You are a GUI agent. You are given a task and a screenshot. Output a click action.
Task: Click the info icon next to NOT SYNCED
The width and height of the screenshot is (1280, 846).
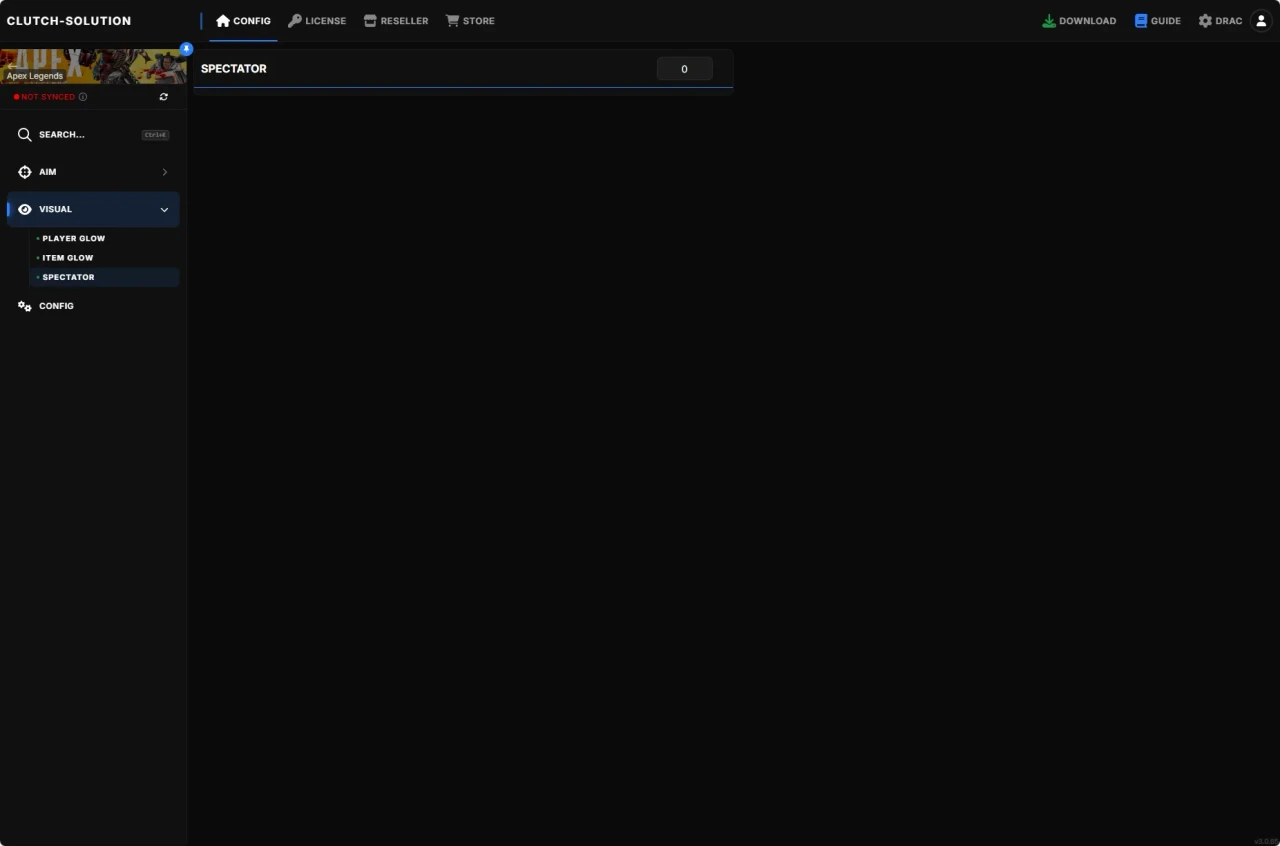coord(82,97)
